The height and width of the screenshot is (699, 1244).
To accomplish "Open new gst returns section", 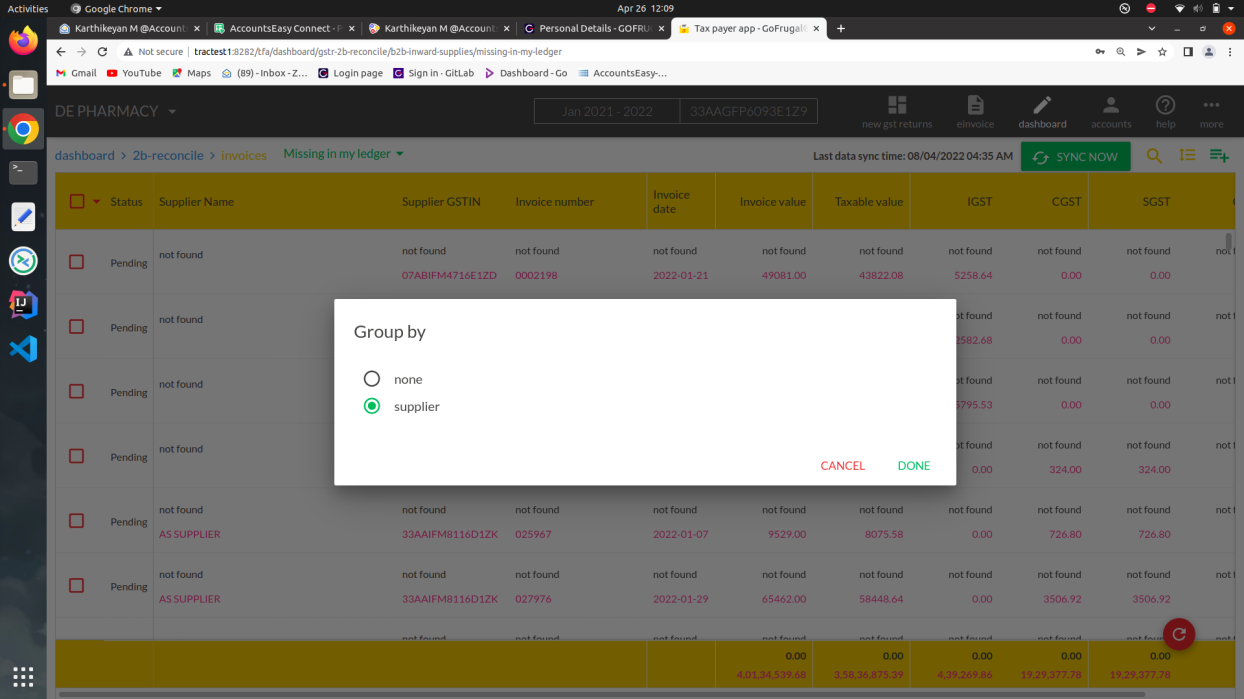I will click(897, 112).
